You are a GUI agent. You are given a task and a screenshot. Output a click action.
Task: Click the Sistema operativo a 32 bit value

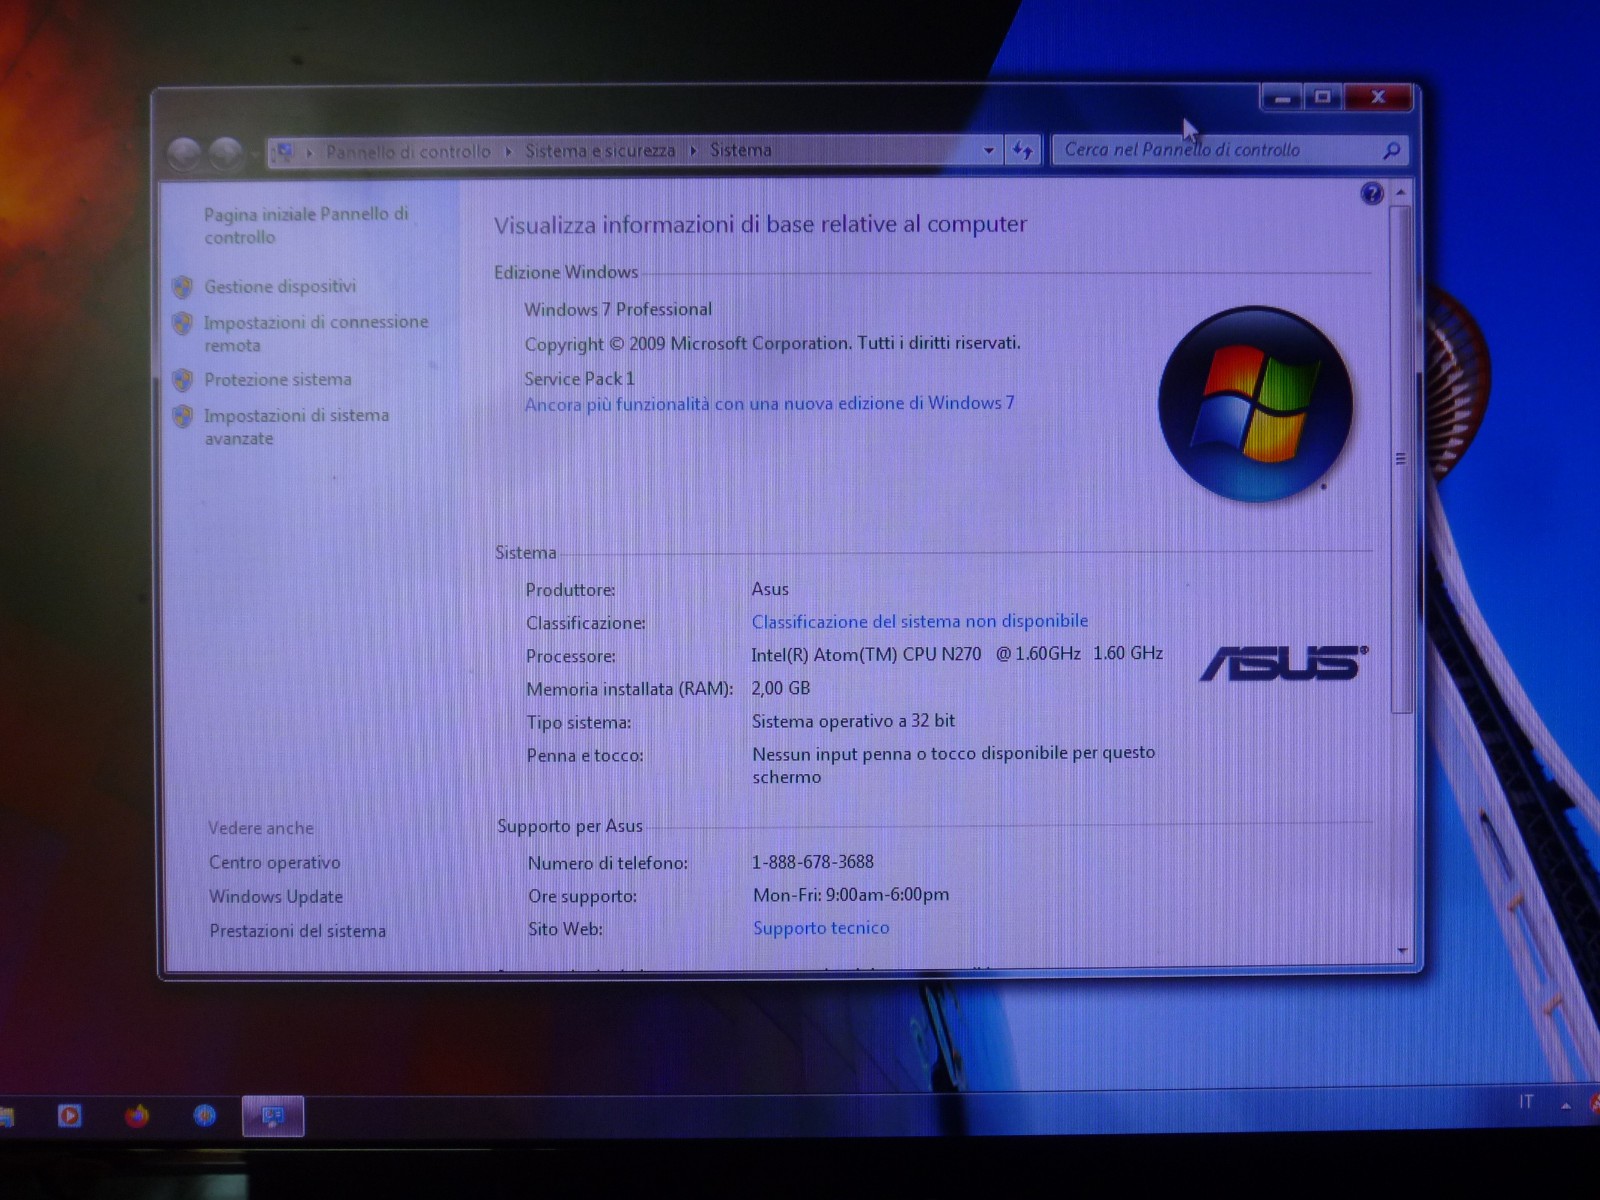pyautogui.click(x=853, y=721)
